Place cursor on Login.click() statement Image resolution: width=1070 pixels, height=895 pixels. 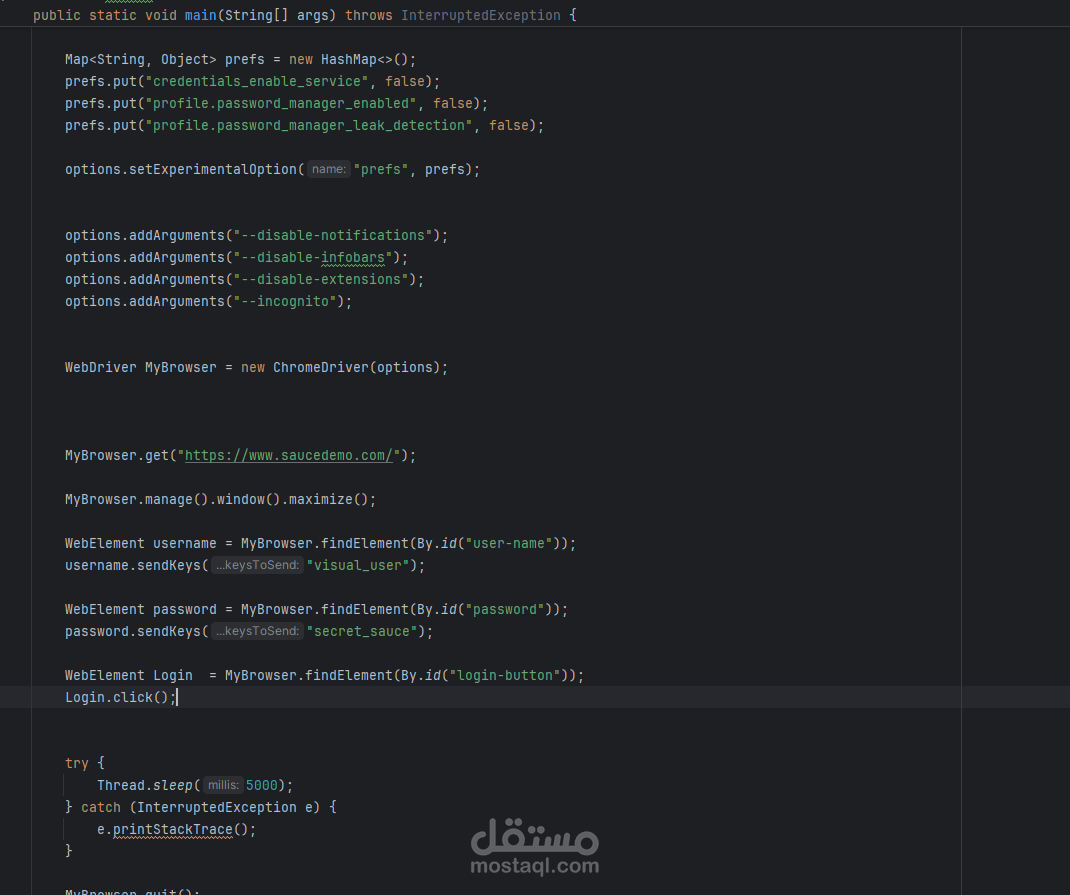[x=121, y=697]
